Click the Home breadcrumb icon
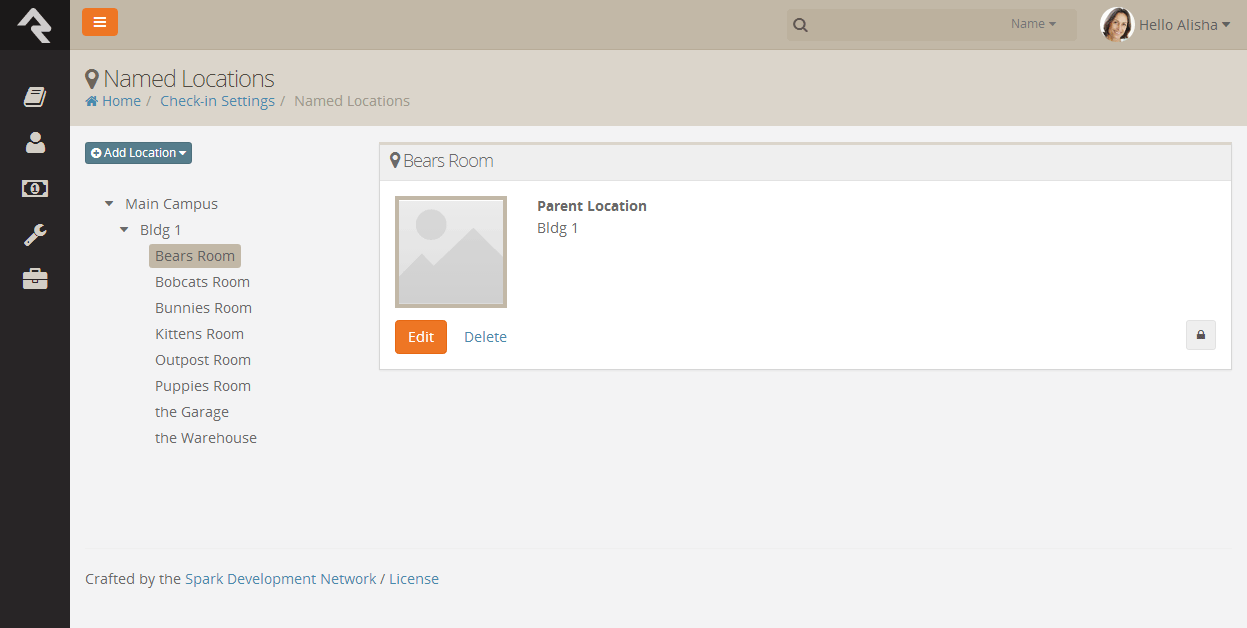This screenshot has width=1247, height=628. click(x=91, y=101)
